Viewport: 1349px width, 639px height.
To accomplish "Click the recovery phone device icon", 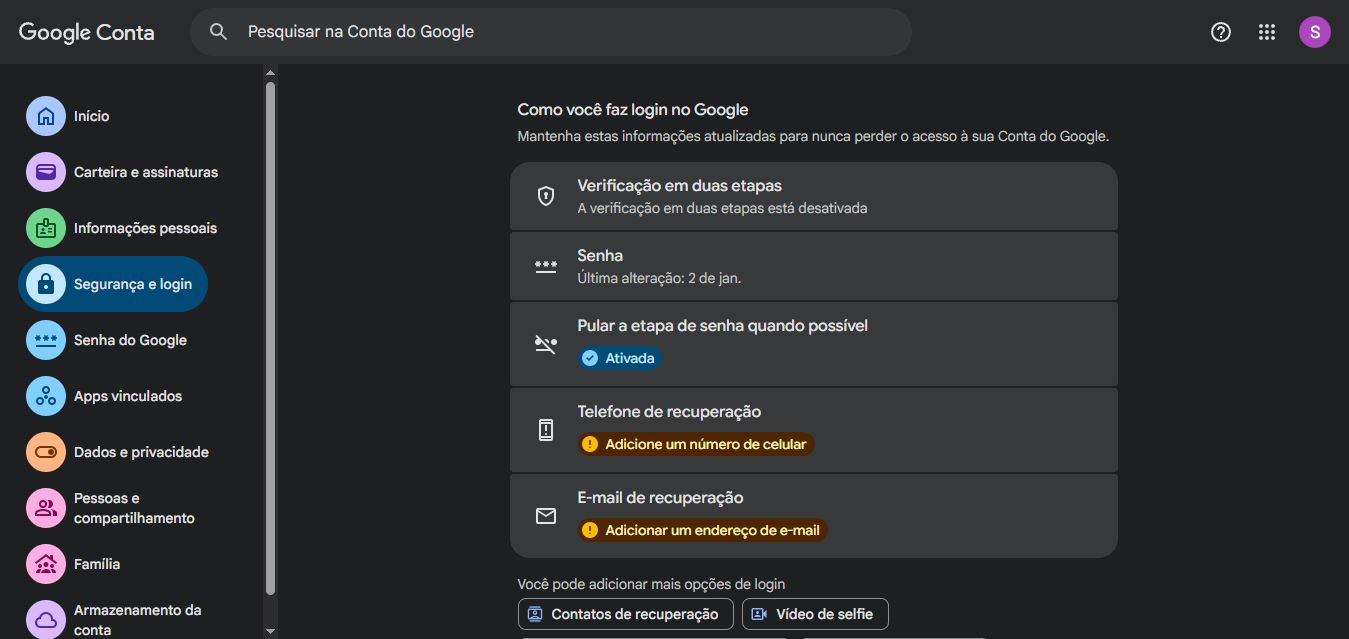I will [546, 430].
